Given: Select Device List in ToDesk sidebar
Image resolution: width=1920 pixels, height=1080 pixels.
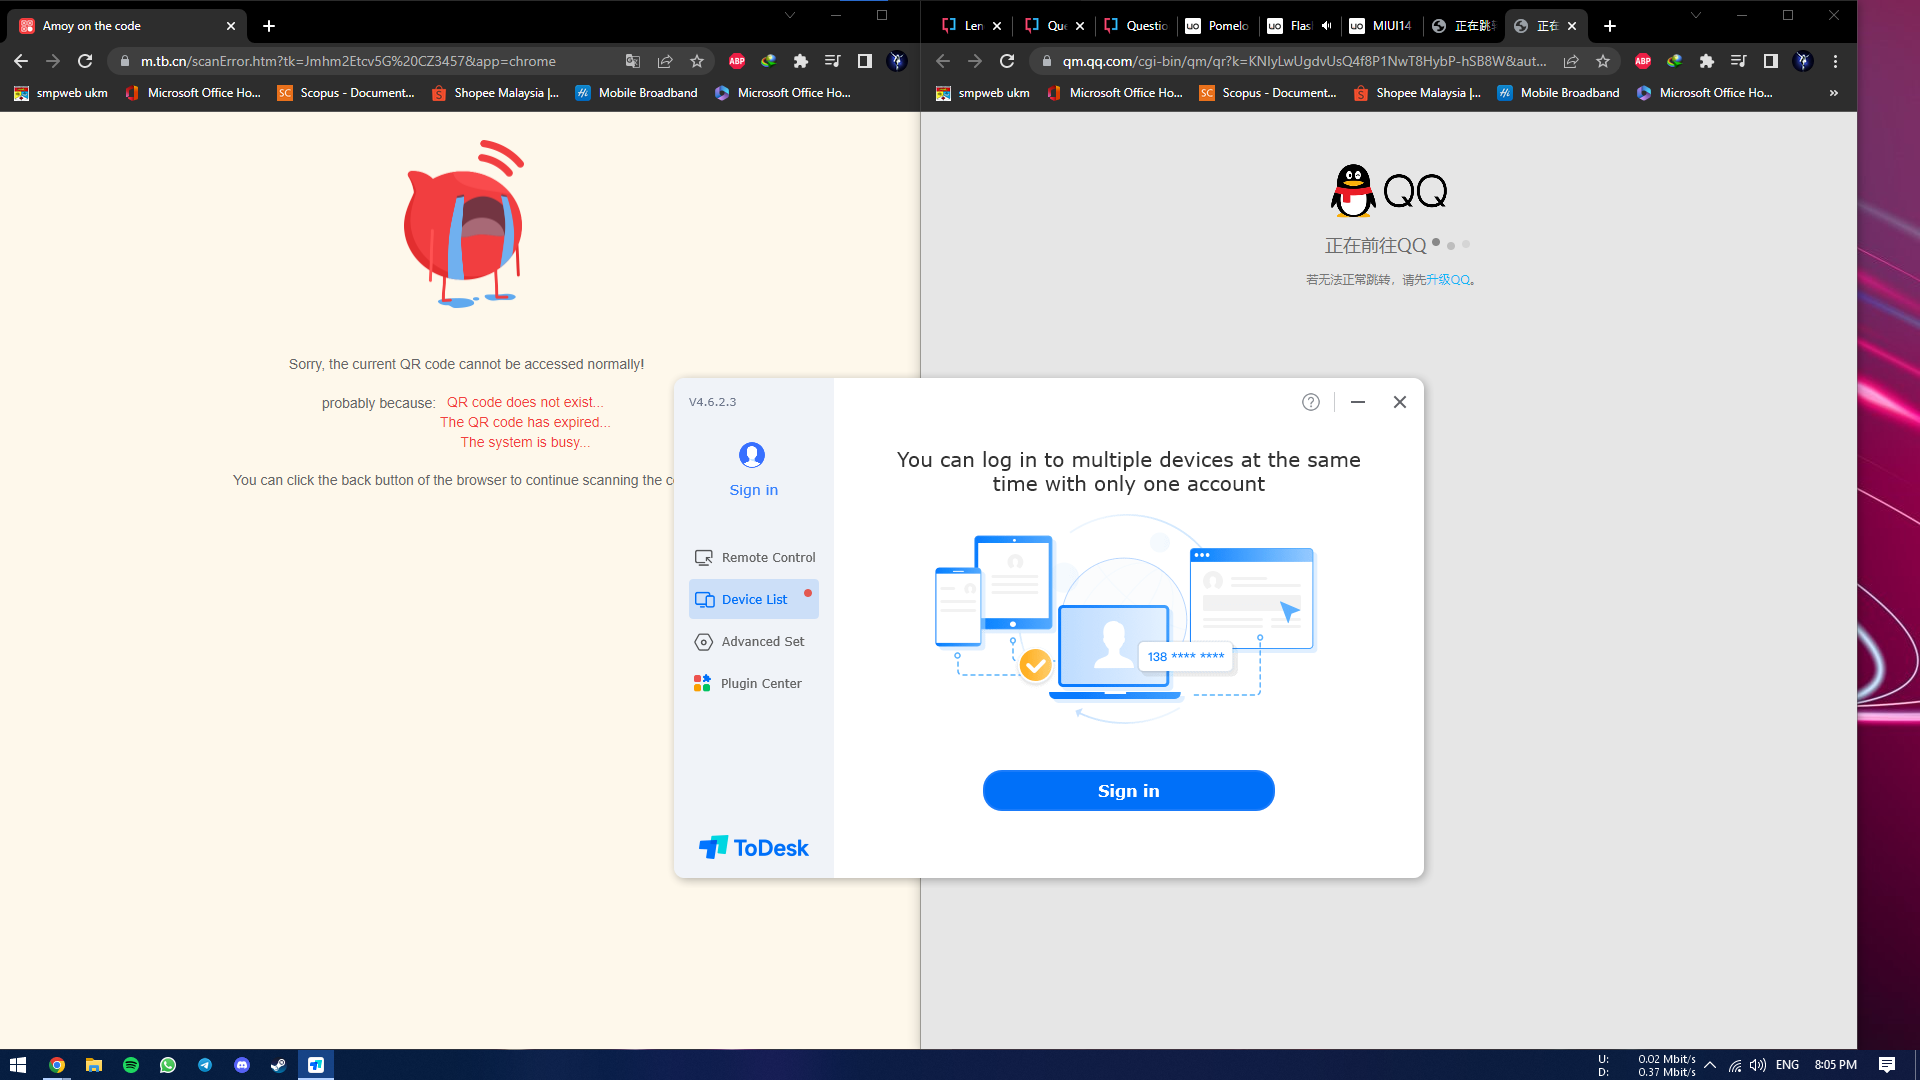Looking at the screenshot, I should pos(754,599).
